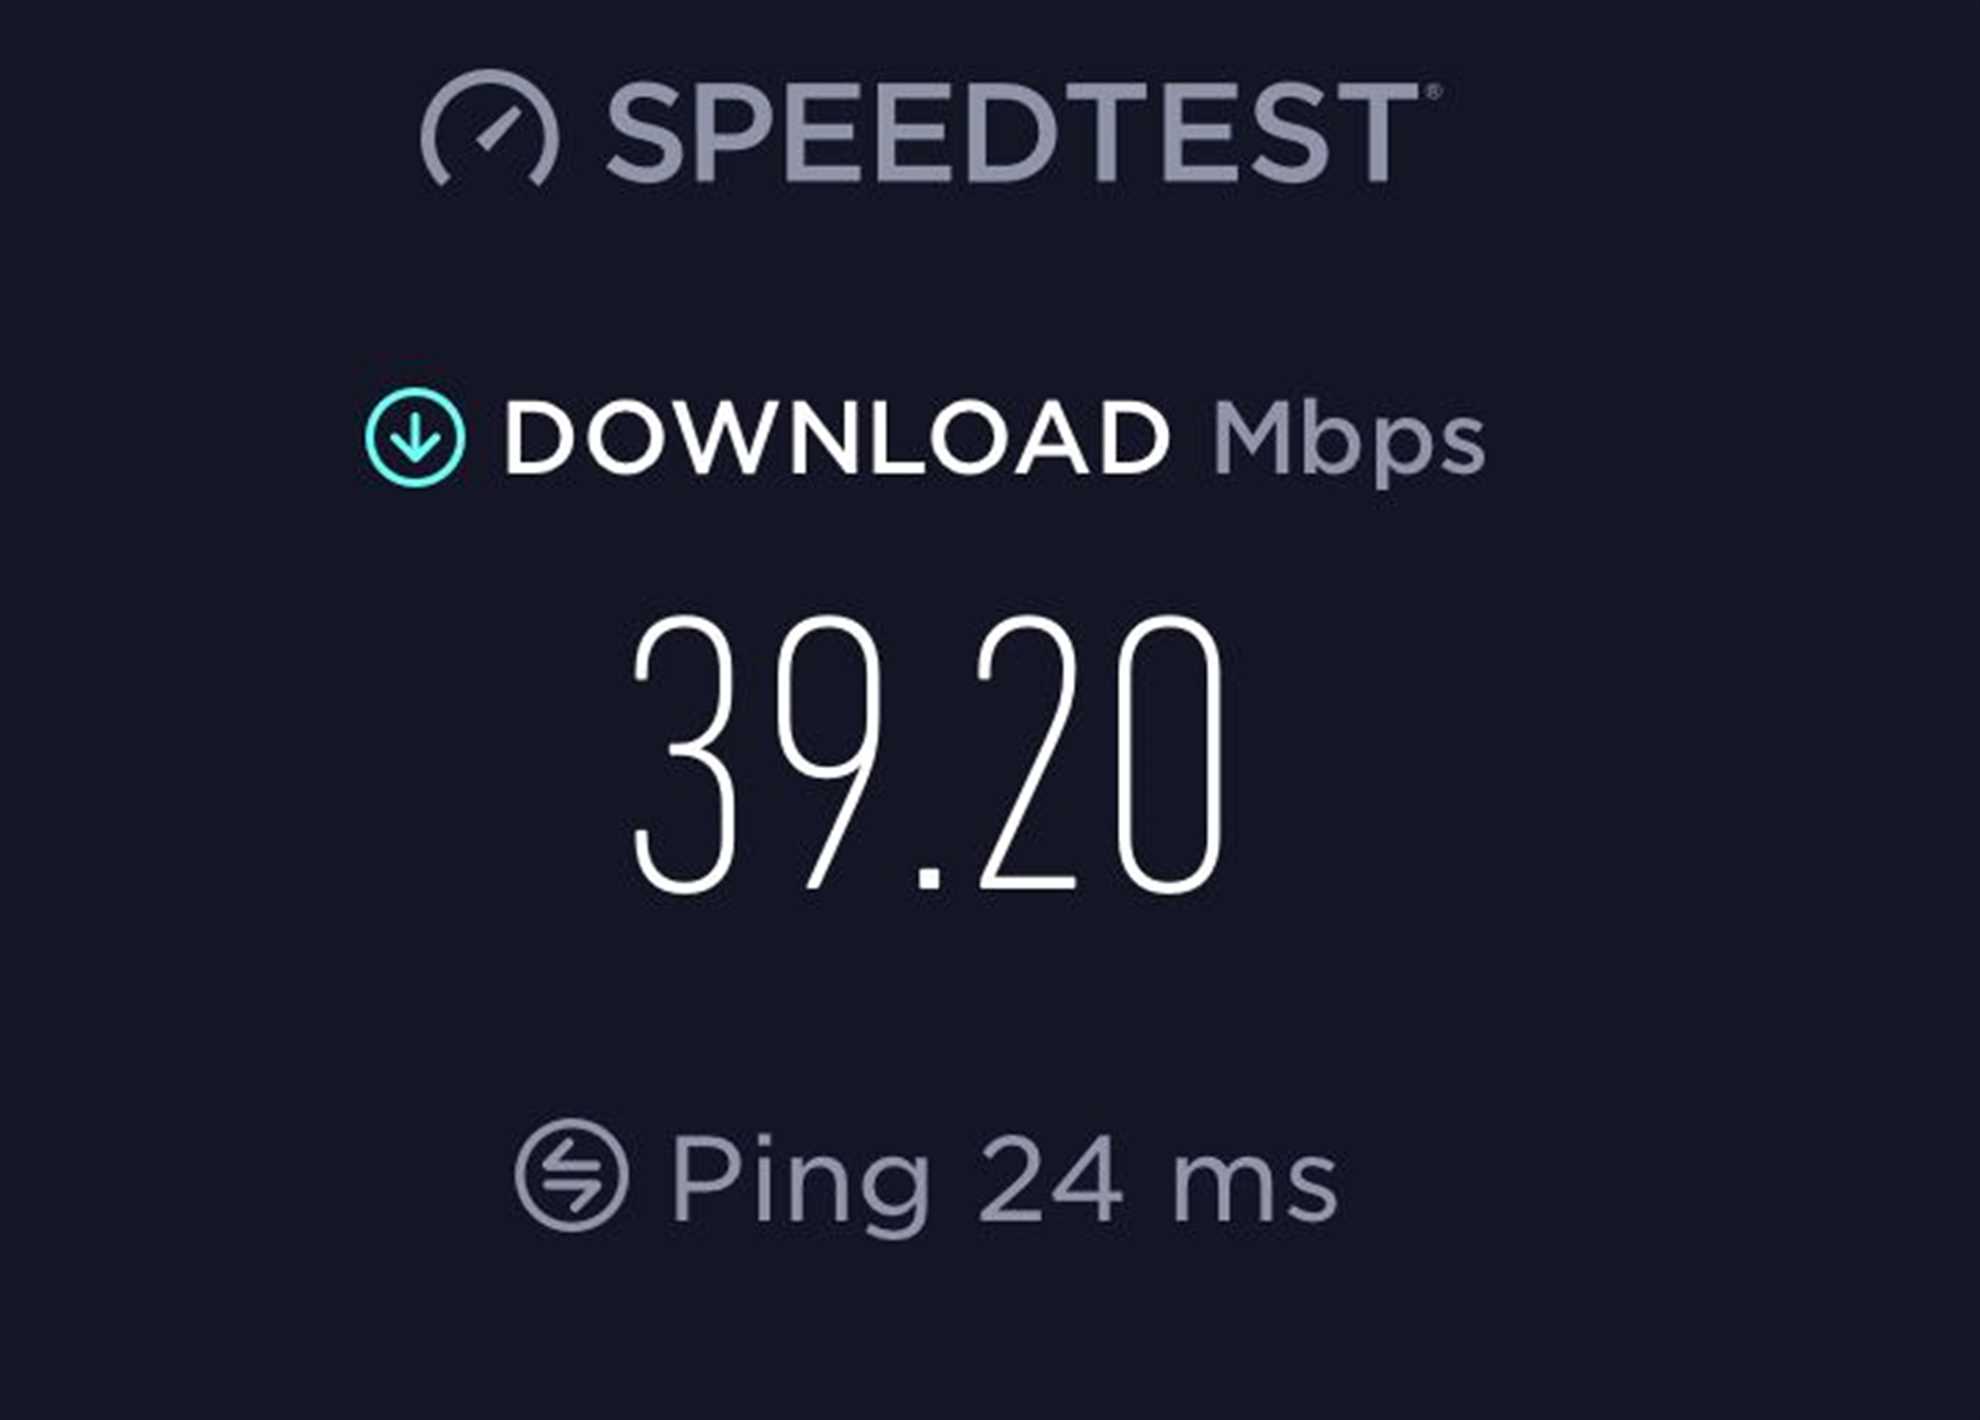Click the 39.20 download speed result
The image size is (1980, 1420).
click(929, 754)
